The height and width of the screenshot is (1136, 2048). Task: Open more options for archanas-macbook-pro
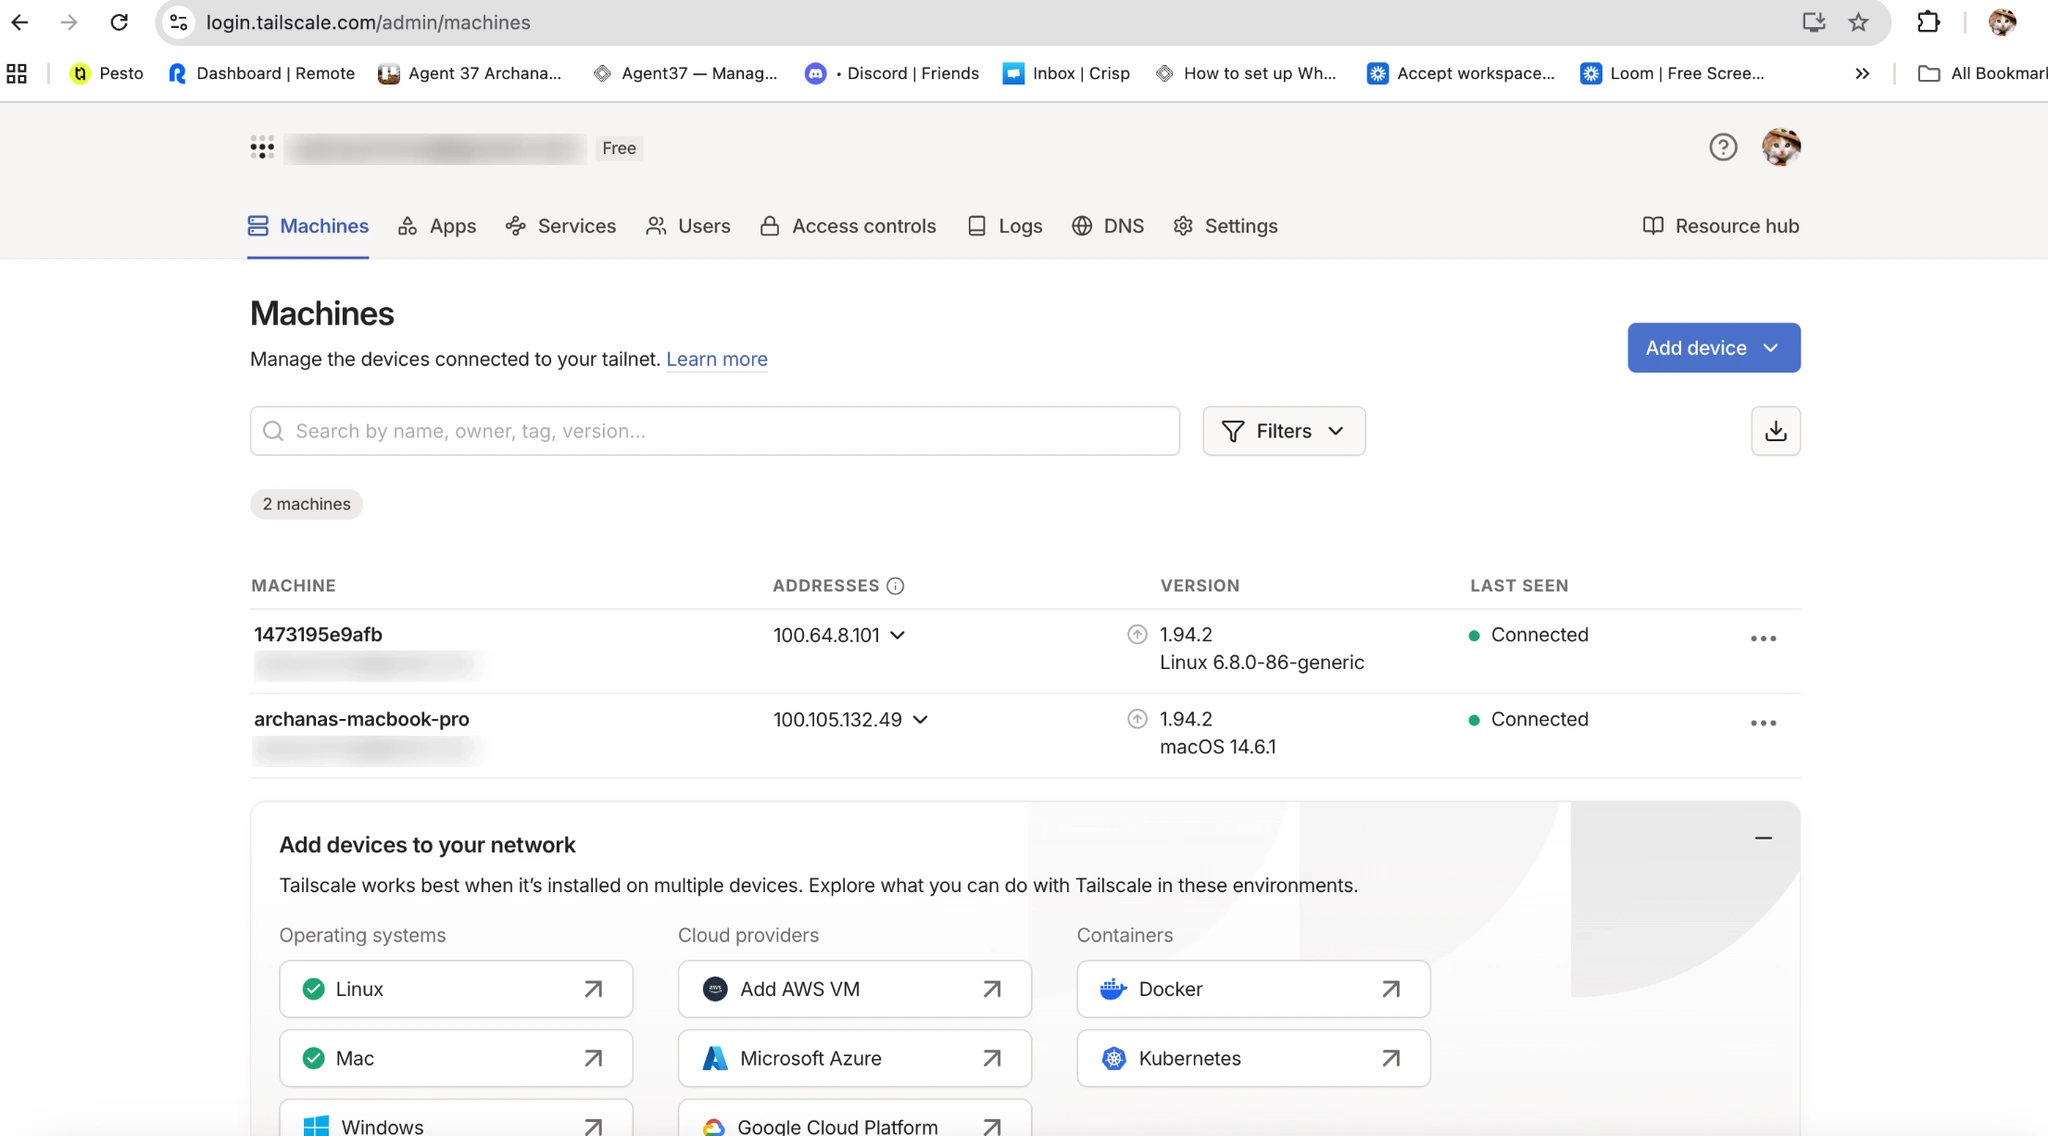[x=1763, y=723]
